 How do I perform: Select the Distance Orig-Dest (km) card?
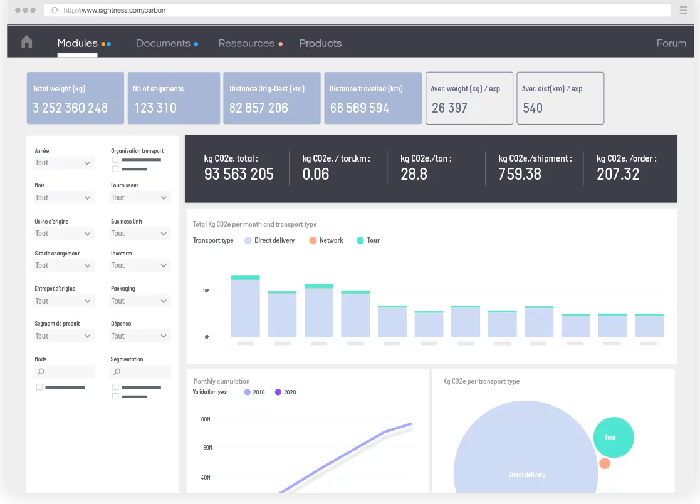coord(271,98)
